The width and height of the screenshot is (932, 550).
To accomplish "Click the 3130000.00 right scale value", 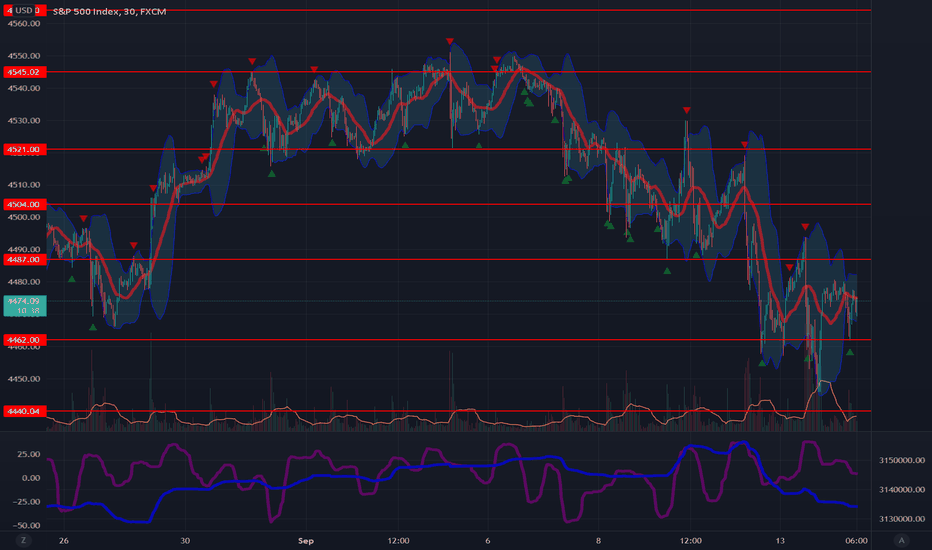I will (902, 518).
